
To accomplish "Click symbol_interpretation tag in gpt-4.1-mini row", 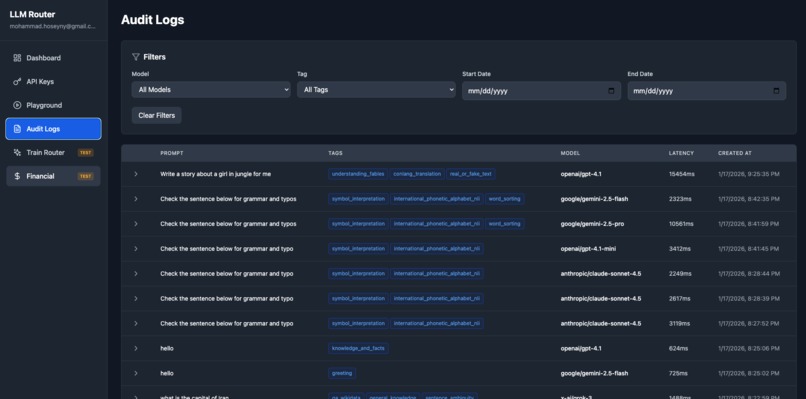I will click(358, 249).
